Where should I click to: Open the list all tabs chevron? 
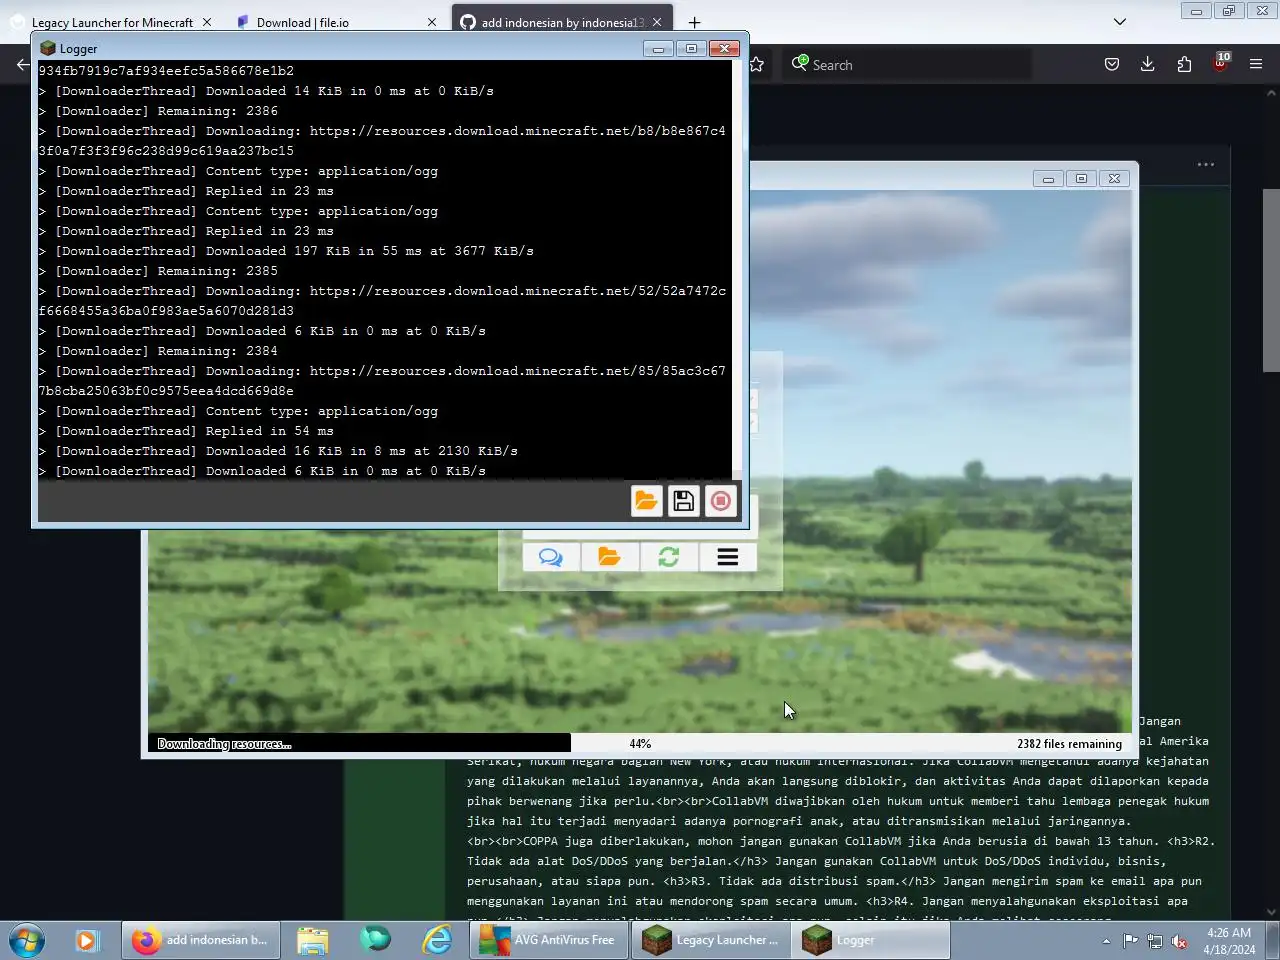pos(1120,22)
